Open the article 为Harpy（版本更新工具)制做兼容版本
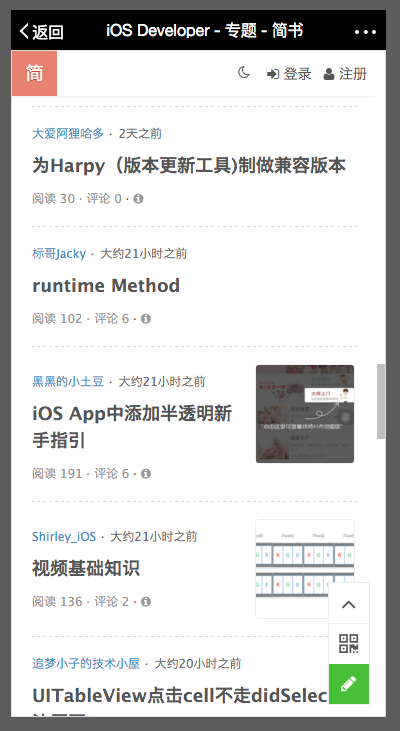The height and width of the screenshot is (731, 400). pos(189,166)
